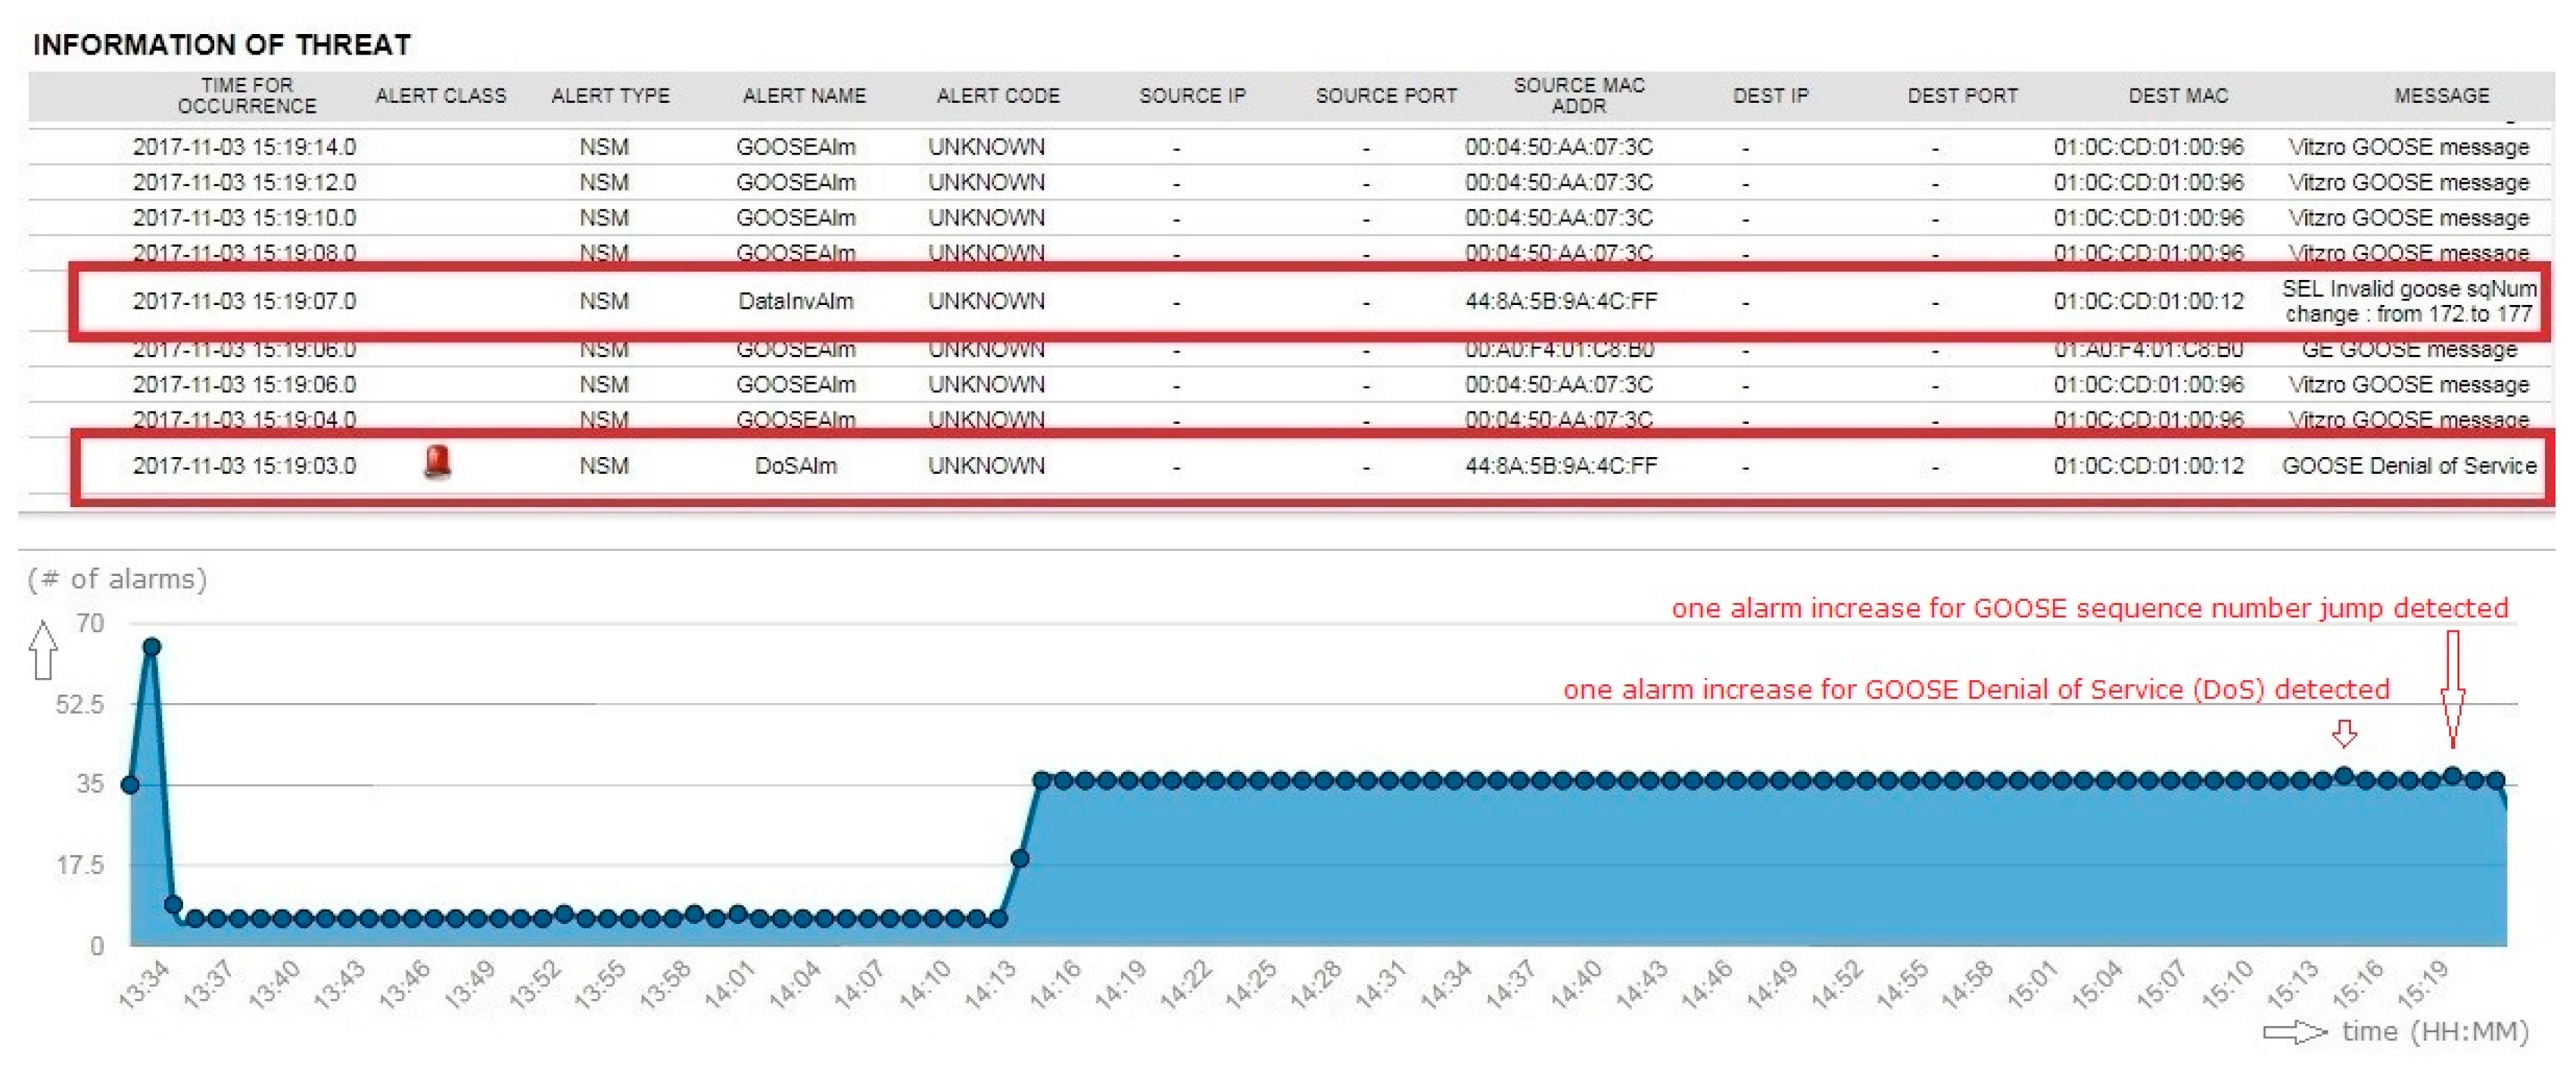
Task: Click the red siren alert class icon
Action: click(x=437, y=463)
